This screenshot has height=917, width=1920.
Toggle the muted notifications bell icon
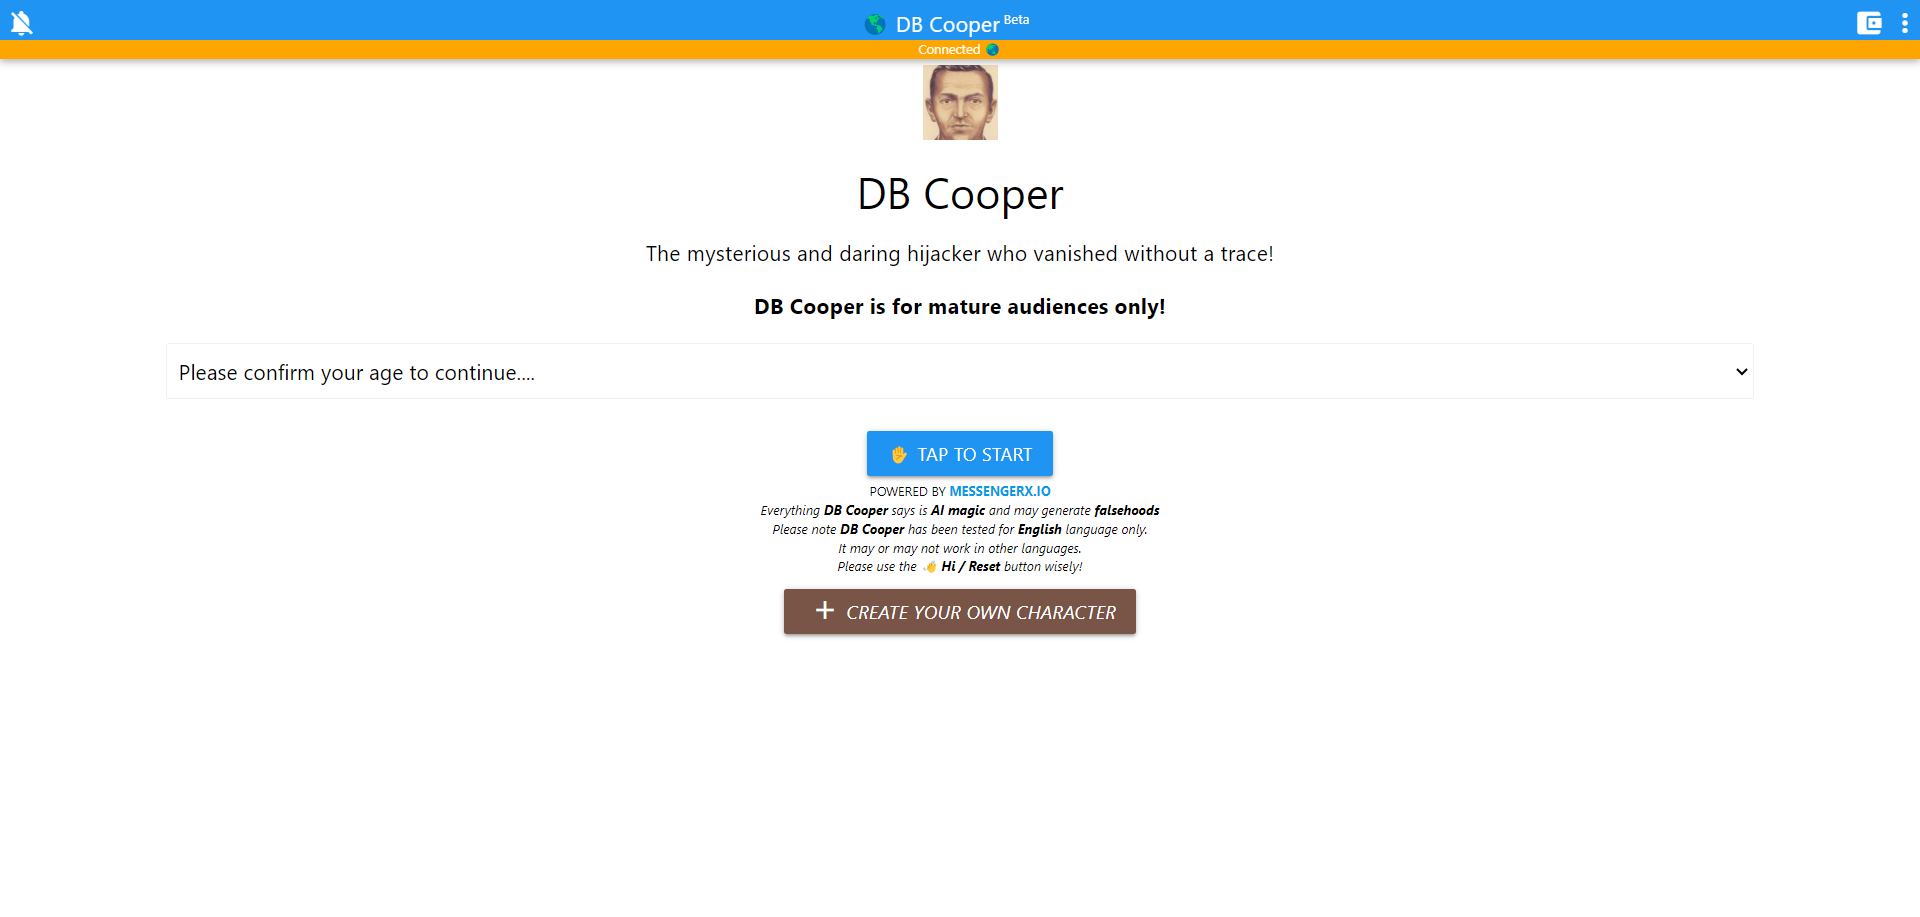21,22
